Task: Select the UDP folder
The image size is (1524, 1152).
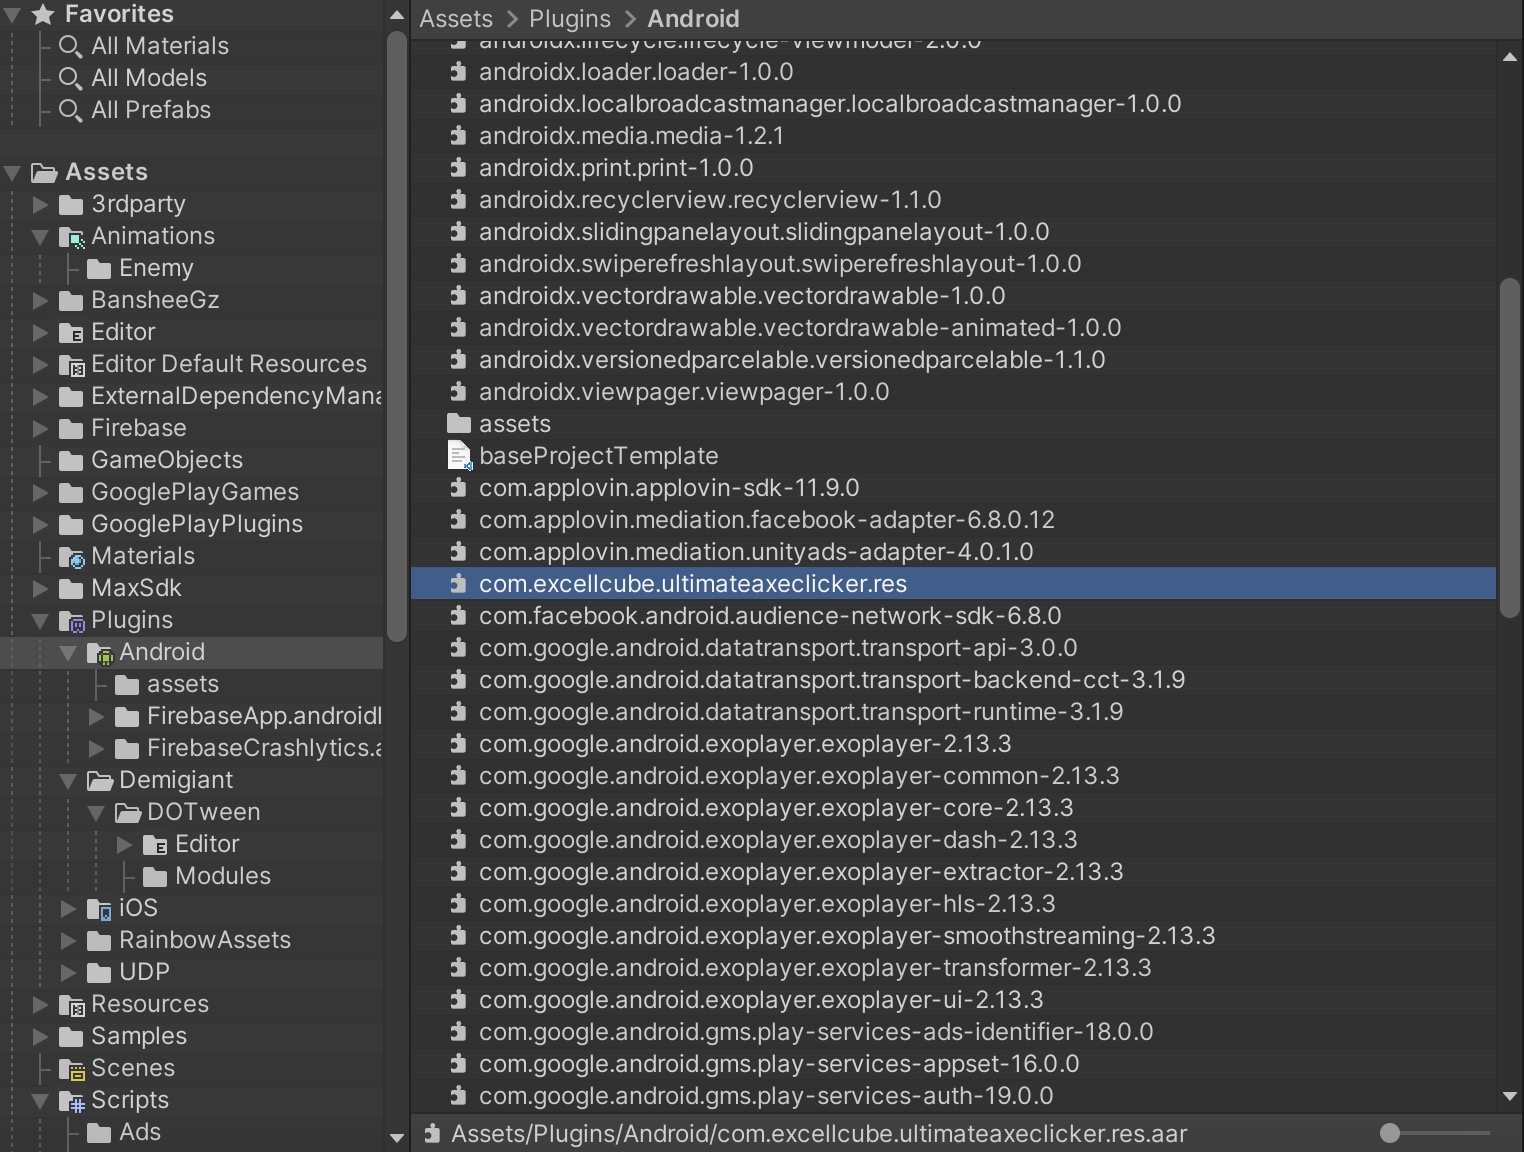Action: pyautogui.click(x=144, y=972)
